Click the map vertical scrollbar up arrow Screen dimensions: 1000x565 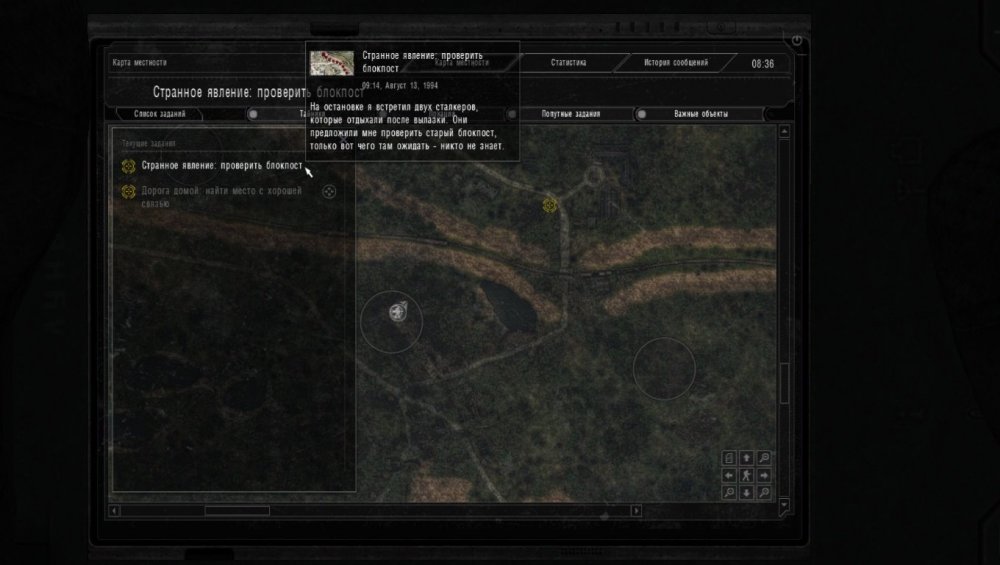784,132
